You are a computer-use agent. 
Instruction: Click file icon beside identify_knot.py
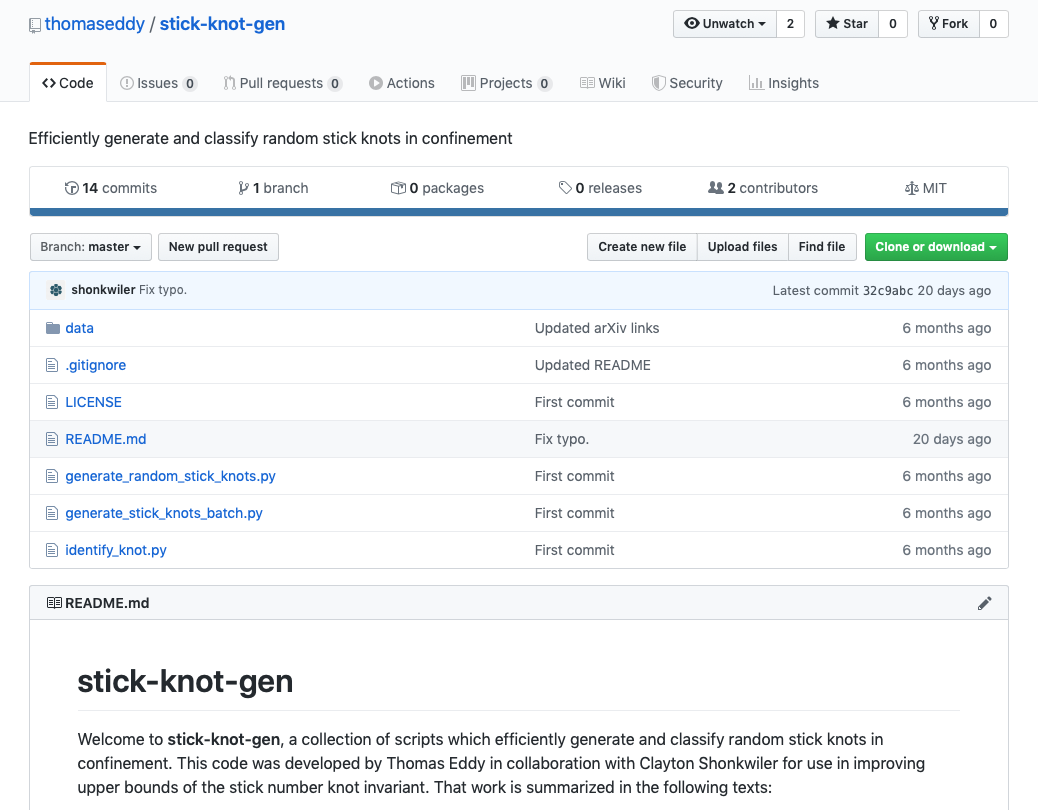click(x=52, y=551)
